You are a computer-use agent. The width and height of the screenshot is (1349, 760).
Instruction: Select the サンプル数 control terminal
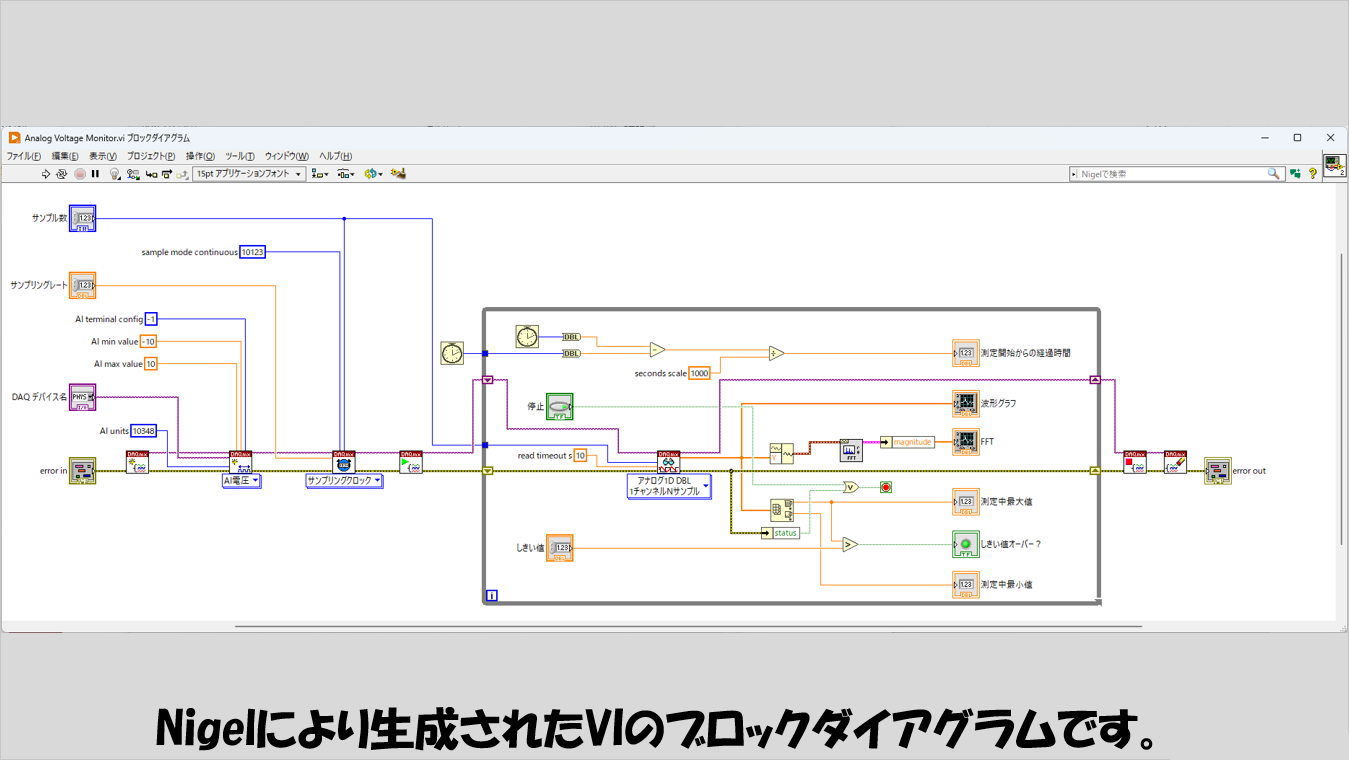pyautogui.click(x=82, y=218)
